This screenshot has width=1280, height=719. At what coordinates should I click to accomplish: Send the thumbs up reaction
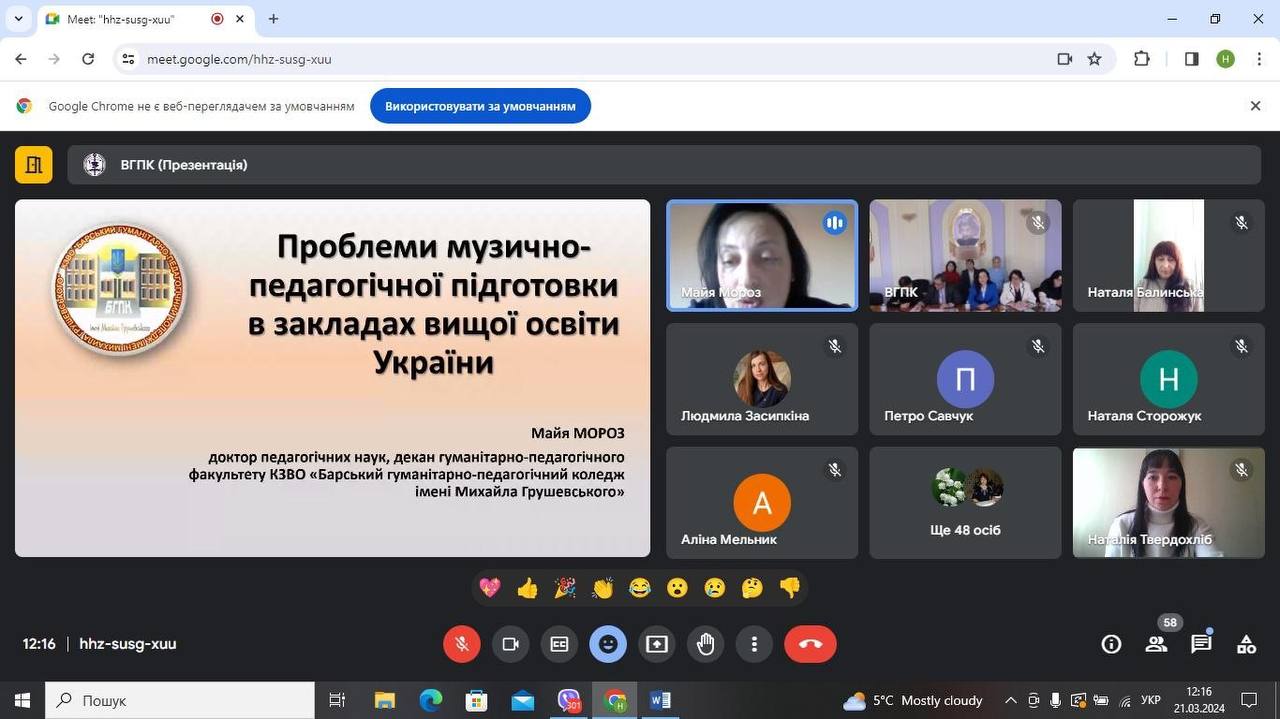pos(527,588)
